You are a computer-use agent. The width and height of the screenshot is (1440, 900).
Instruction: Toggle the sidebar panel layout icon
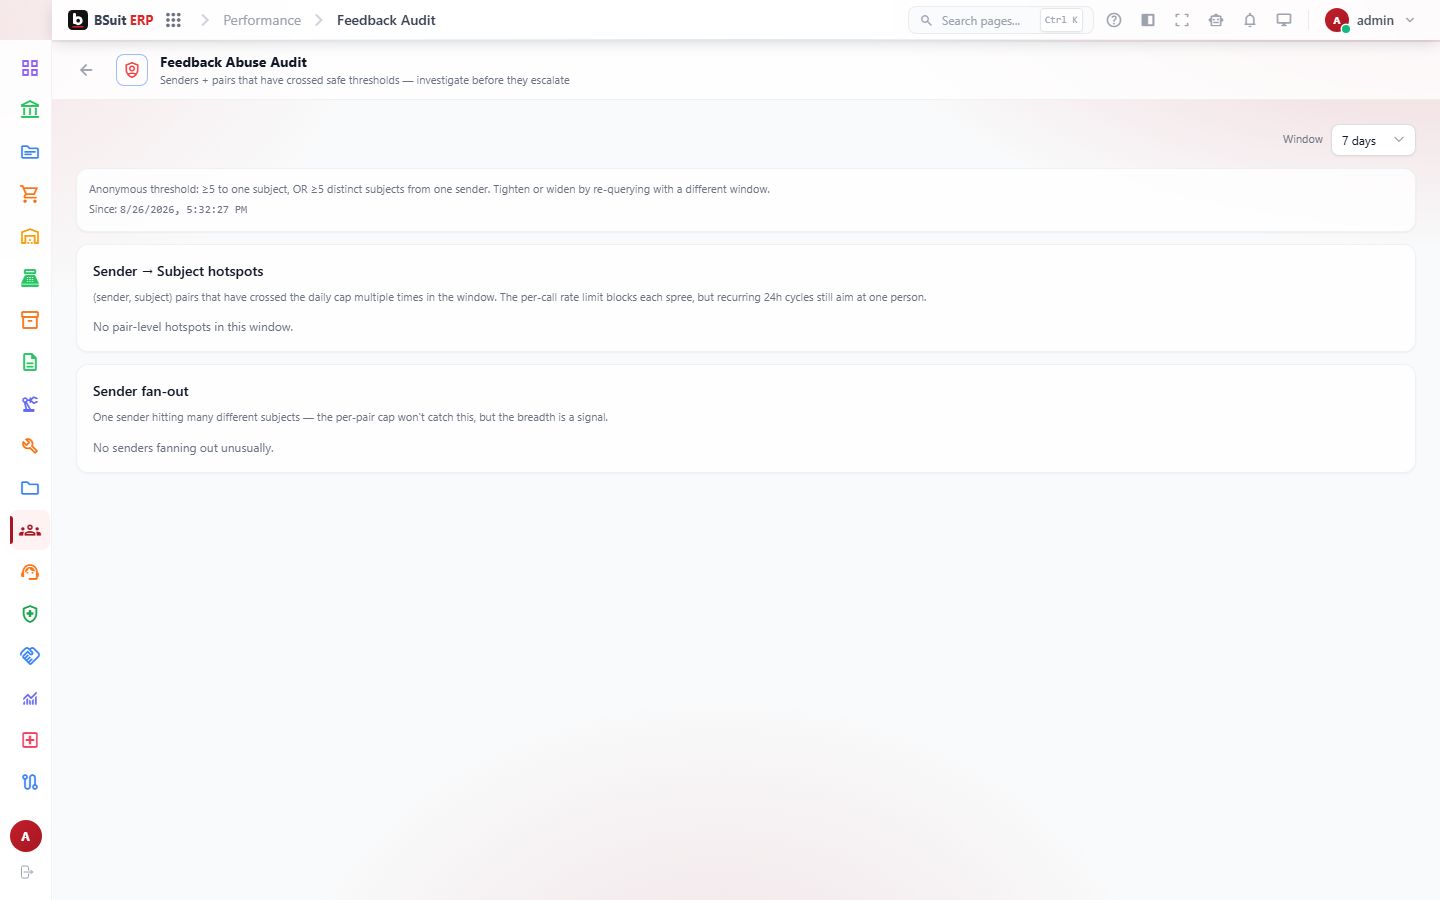[x=1148, y=20]
